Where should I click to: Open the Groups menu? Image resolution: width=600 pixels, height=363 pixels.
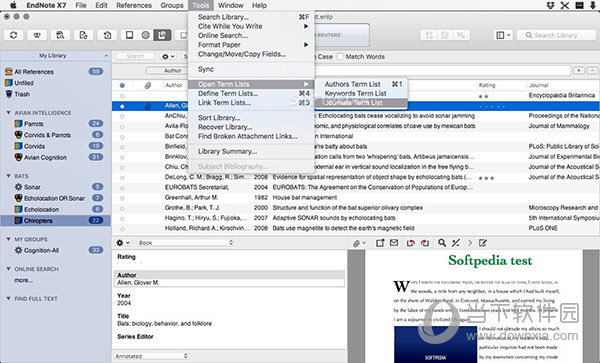click(172, 5)
